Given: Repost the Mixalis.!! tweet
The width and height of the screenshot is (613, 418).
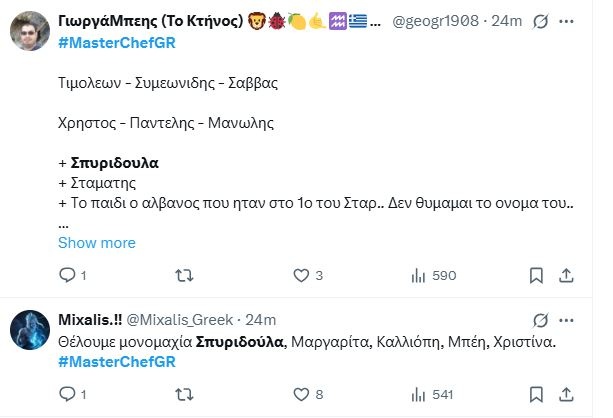Looking at the screenshot, I should click(184, 394).
